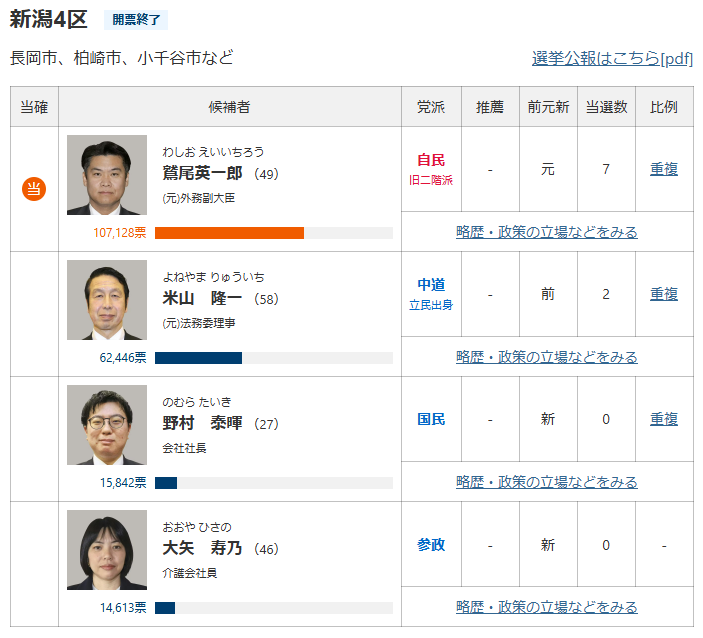Image resolution: width=703 pixels, height=638 pixels.
Task: Click the 党派 column header
Action: coord(431,107)
